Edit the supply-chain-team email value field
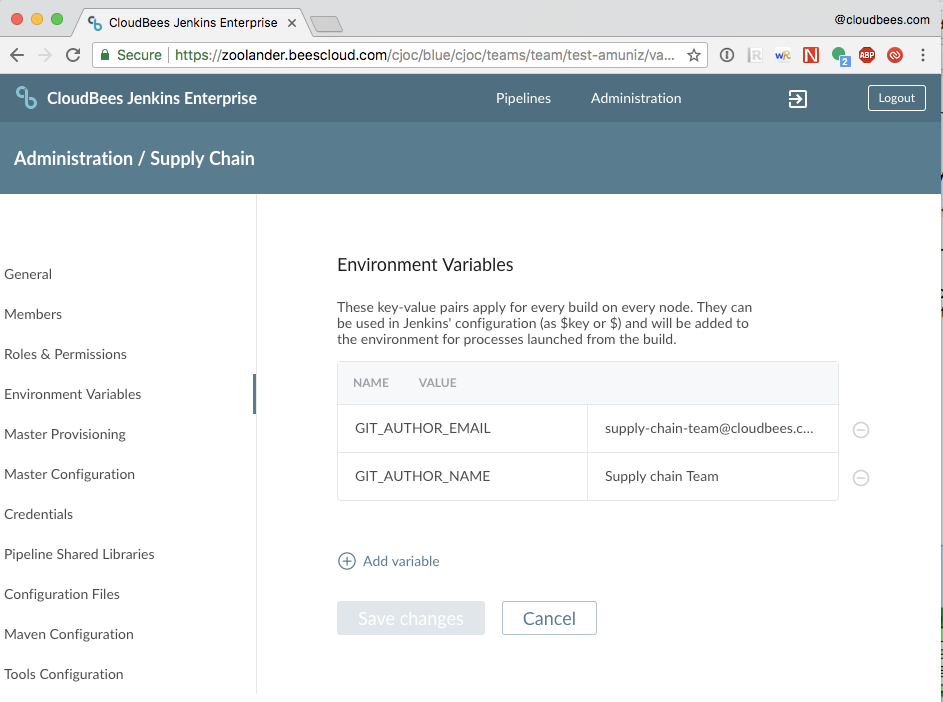This screenshot has height=702, width=943. [713, 428]
